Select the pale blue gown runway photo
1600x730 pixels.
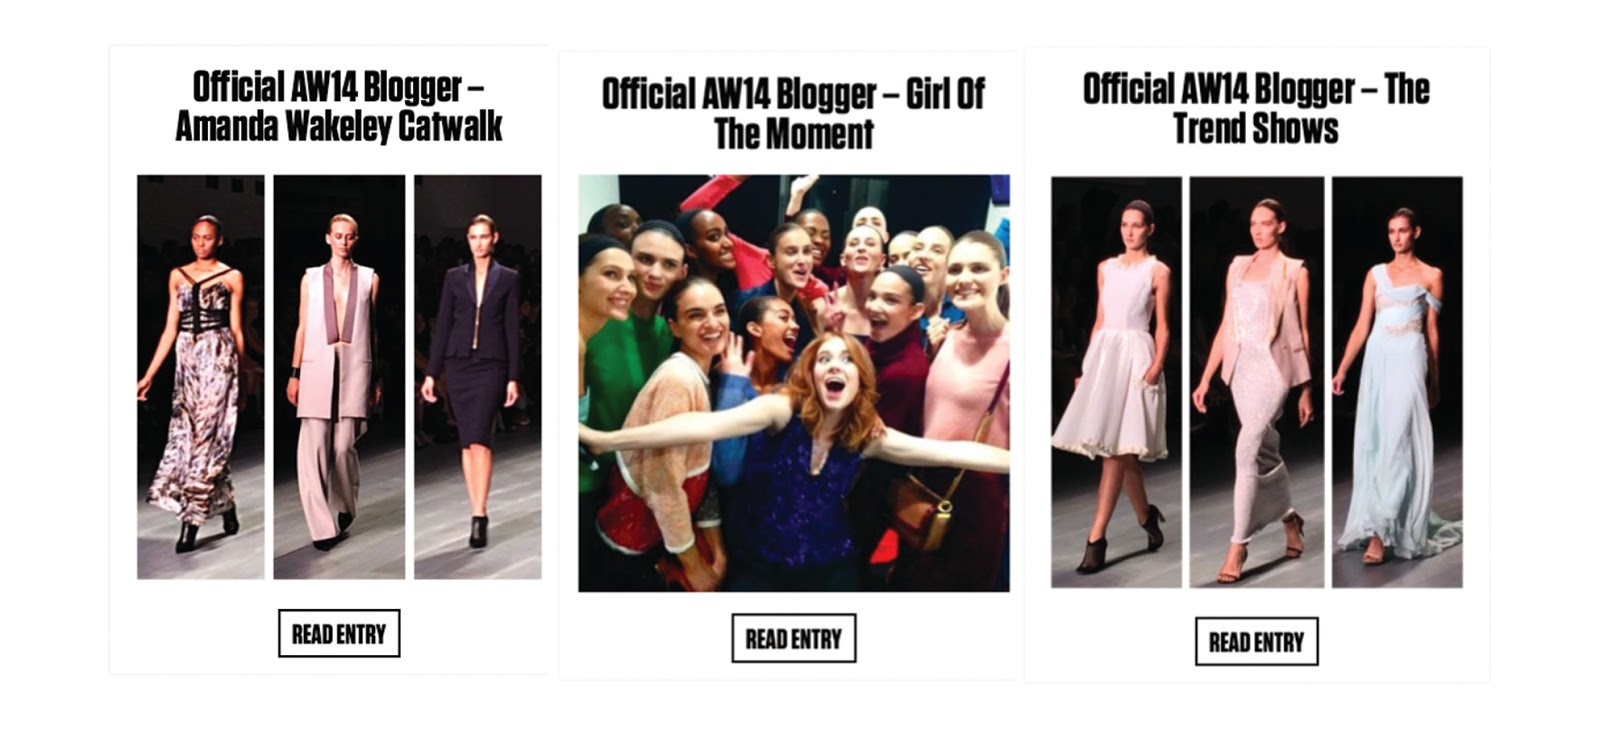tap(1397, 382)
